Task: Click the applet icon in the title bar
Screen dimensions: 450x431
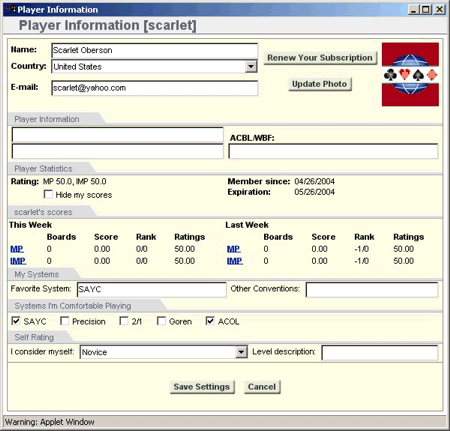Action: tap(11, 9)
